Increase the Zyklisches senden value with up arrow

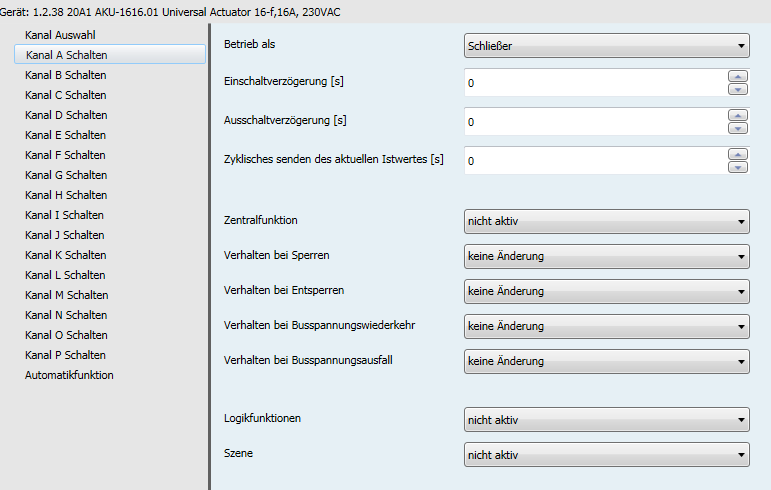point(738,154)
